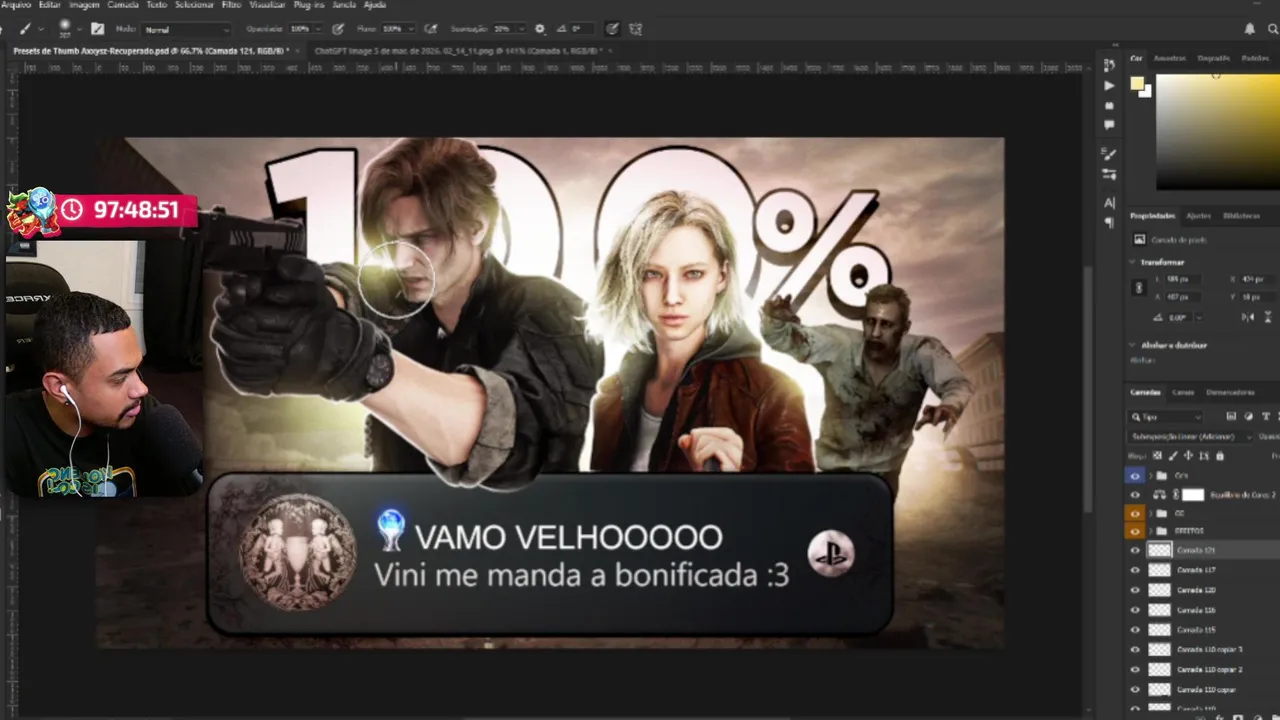Switch to the Amostras tab
The height and width of the screenshot is (720, 1280).
tap(1170, 59)
